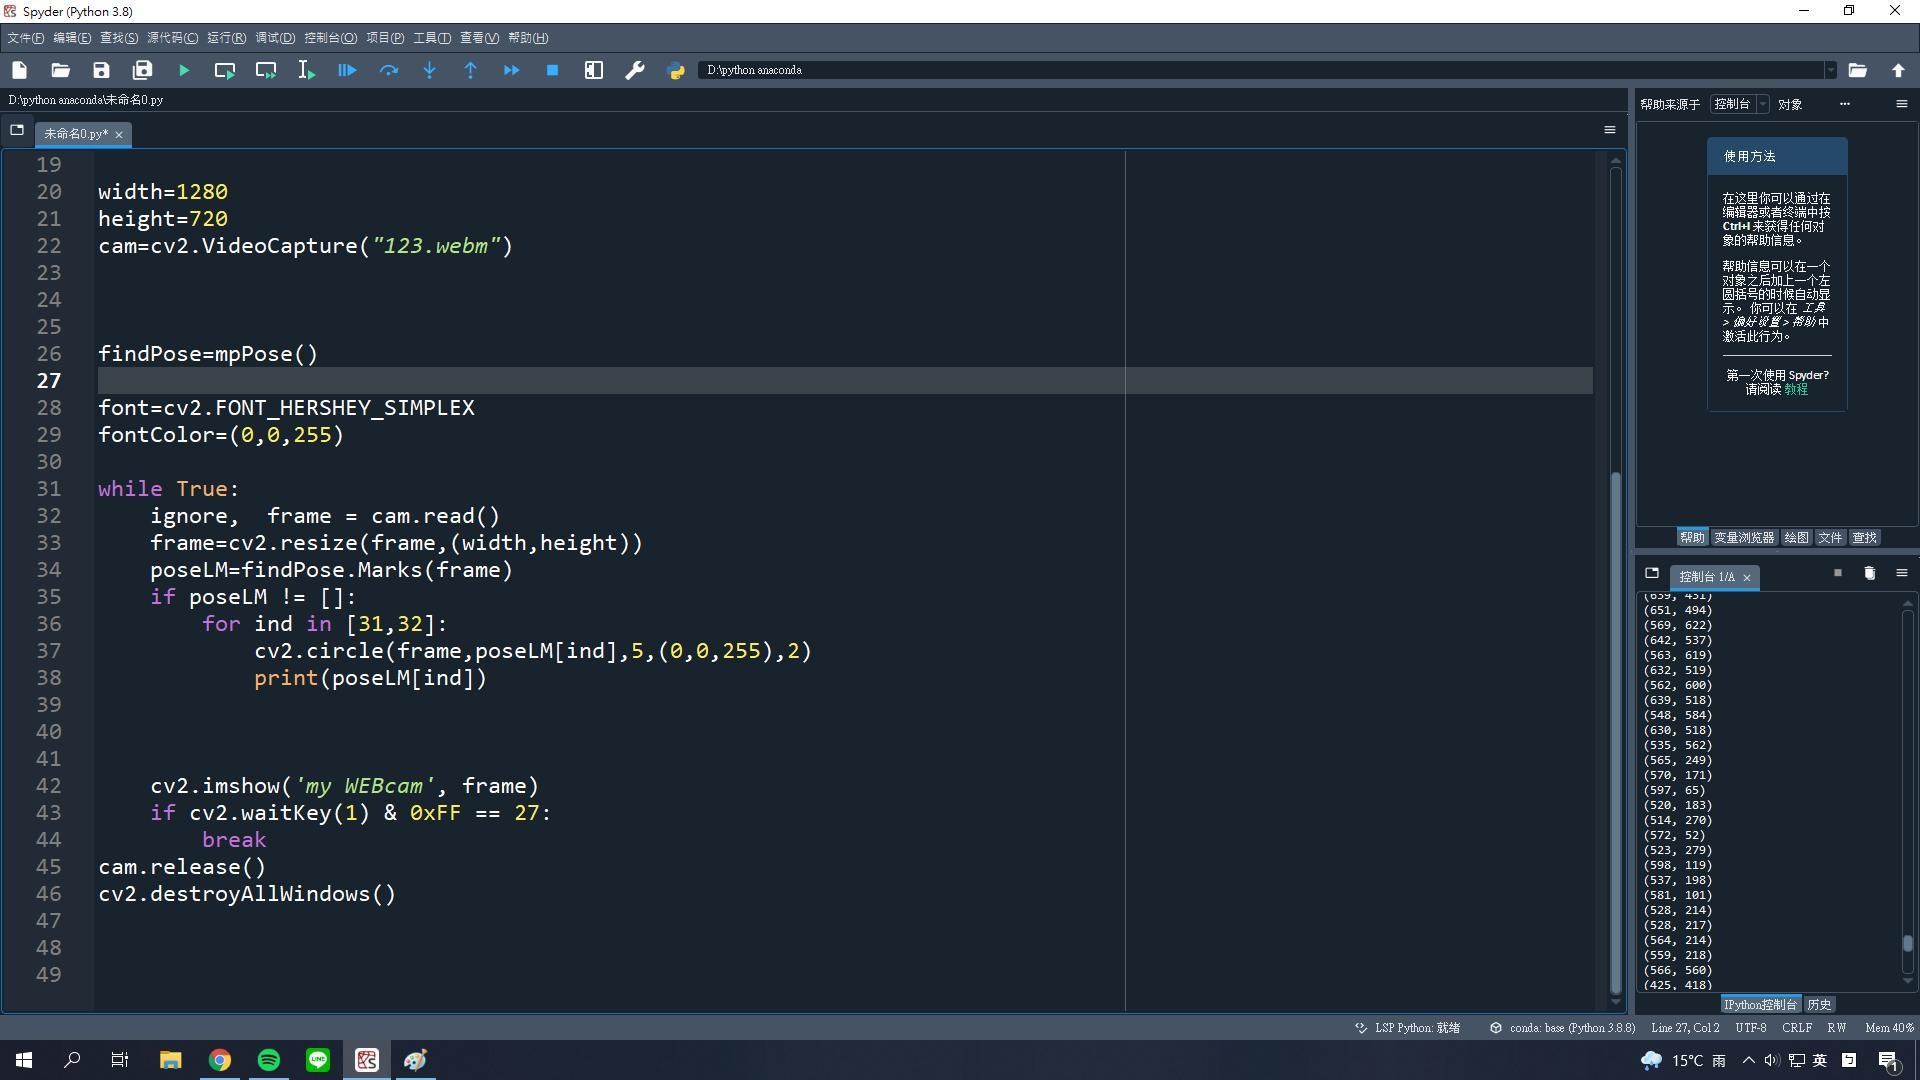The height and width of the screenshot is (1080, 1920).
Task: Stop debugging with blue square
Action: tap(552, 70)
